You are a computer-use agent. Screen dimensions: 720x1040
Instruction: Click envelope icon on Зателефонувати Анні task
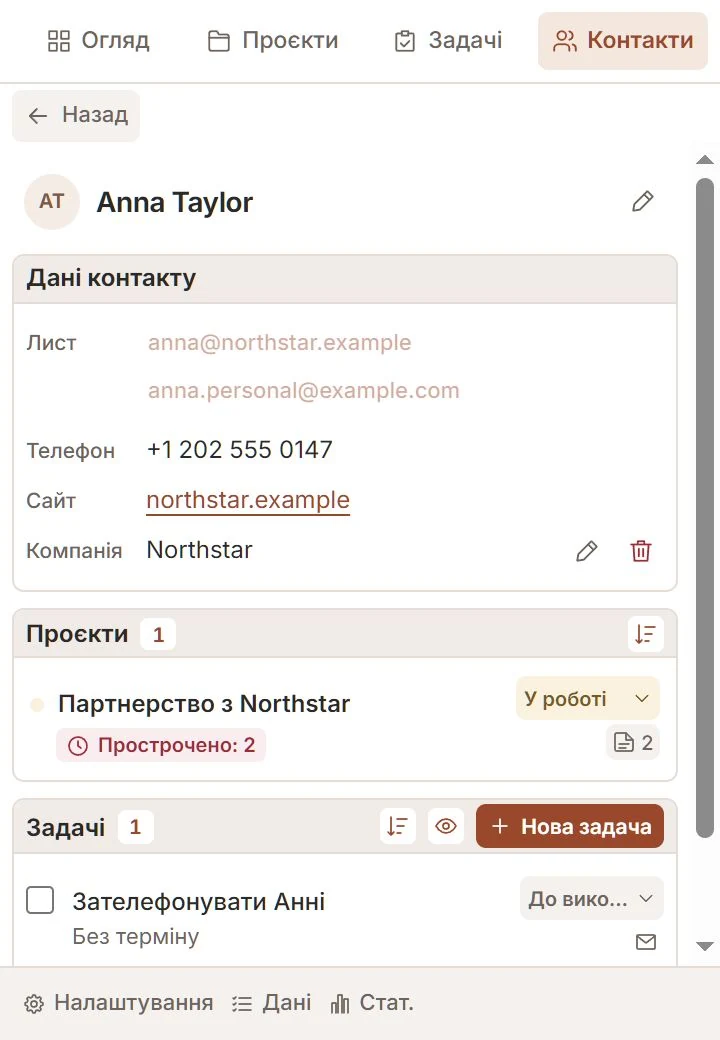pyautogui.click(x=646, y=942)
